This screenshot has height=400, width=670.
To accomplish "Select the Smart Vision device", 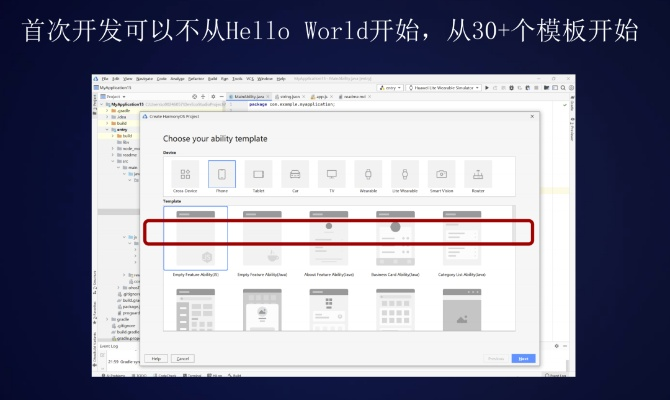I will (x=441, y=175).
